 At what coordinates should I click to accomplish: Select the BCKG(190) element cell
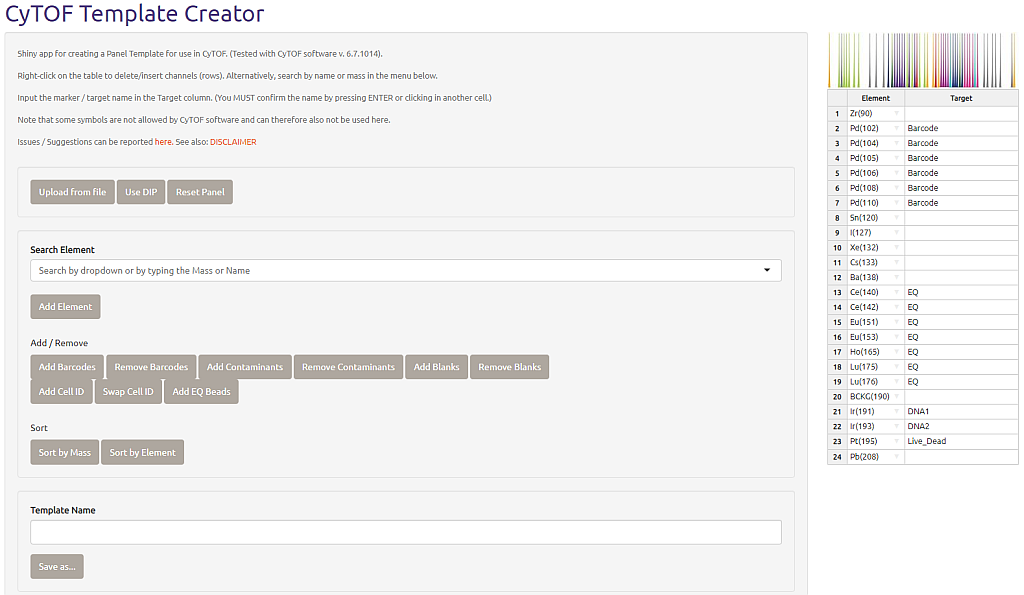point(876,396)
